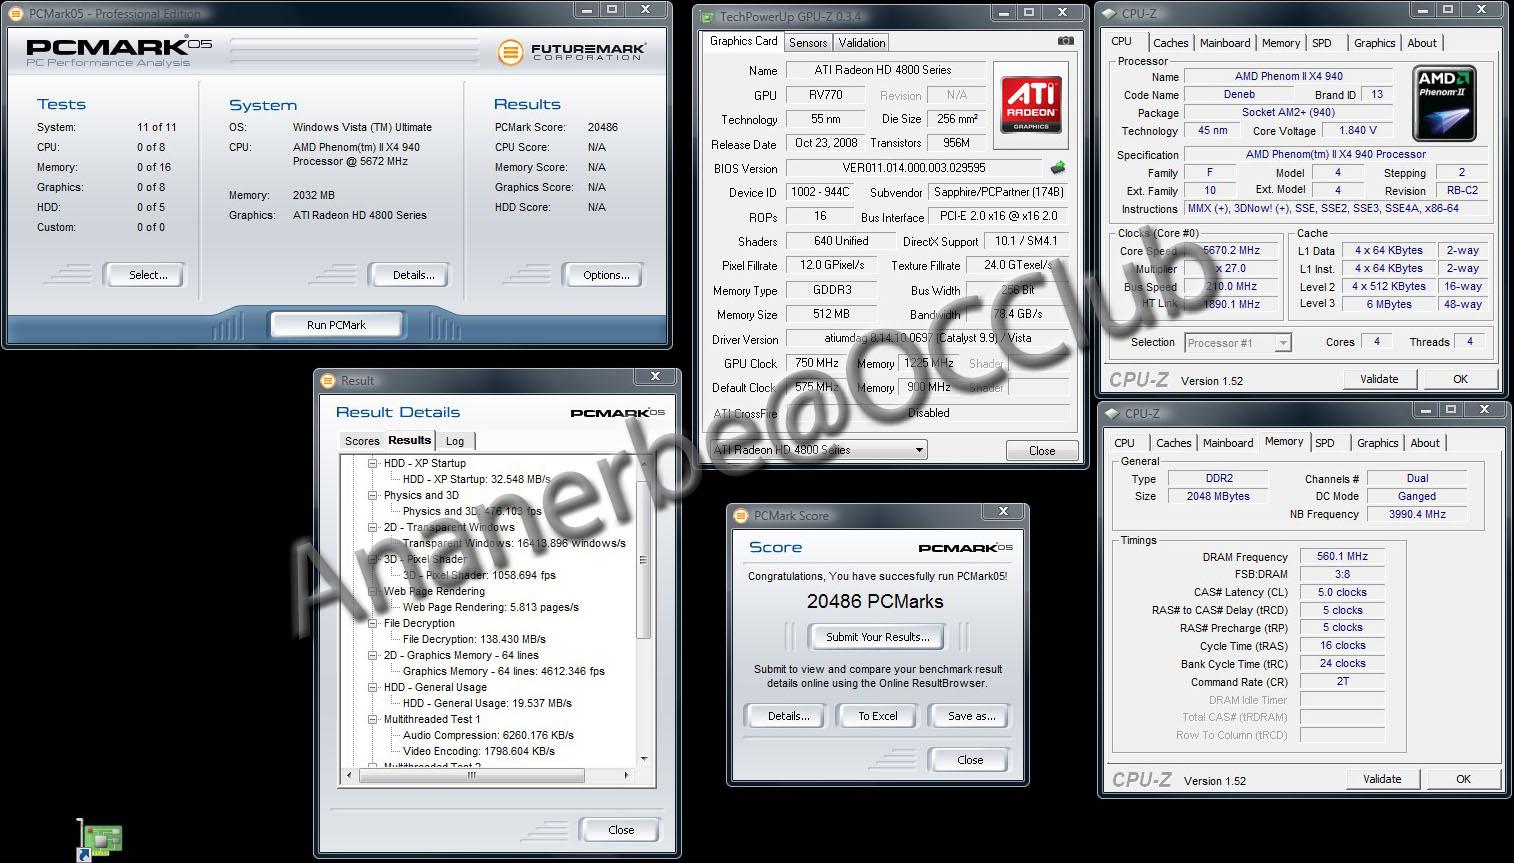Collapse the 2D - Transparent Windows node

pyautogui.click(x=372, y=527)
